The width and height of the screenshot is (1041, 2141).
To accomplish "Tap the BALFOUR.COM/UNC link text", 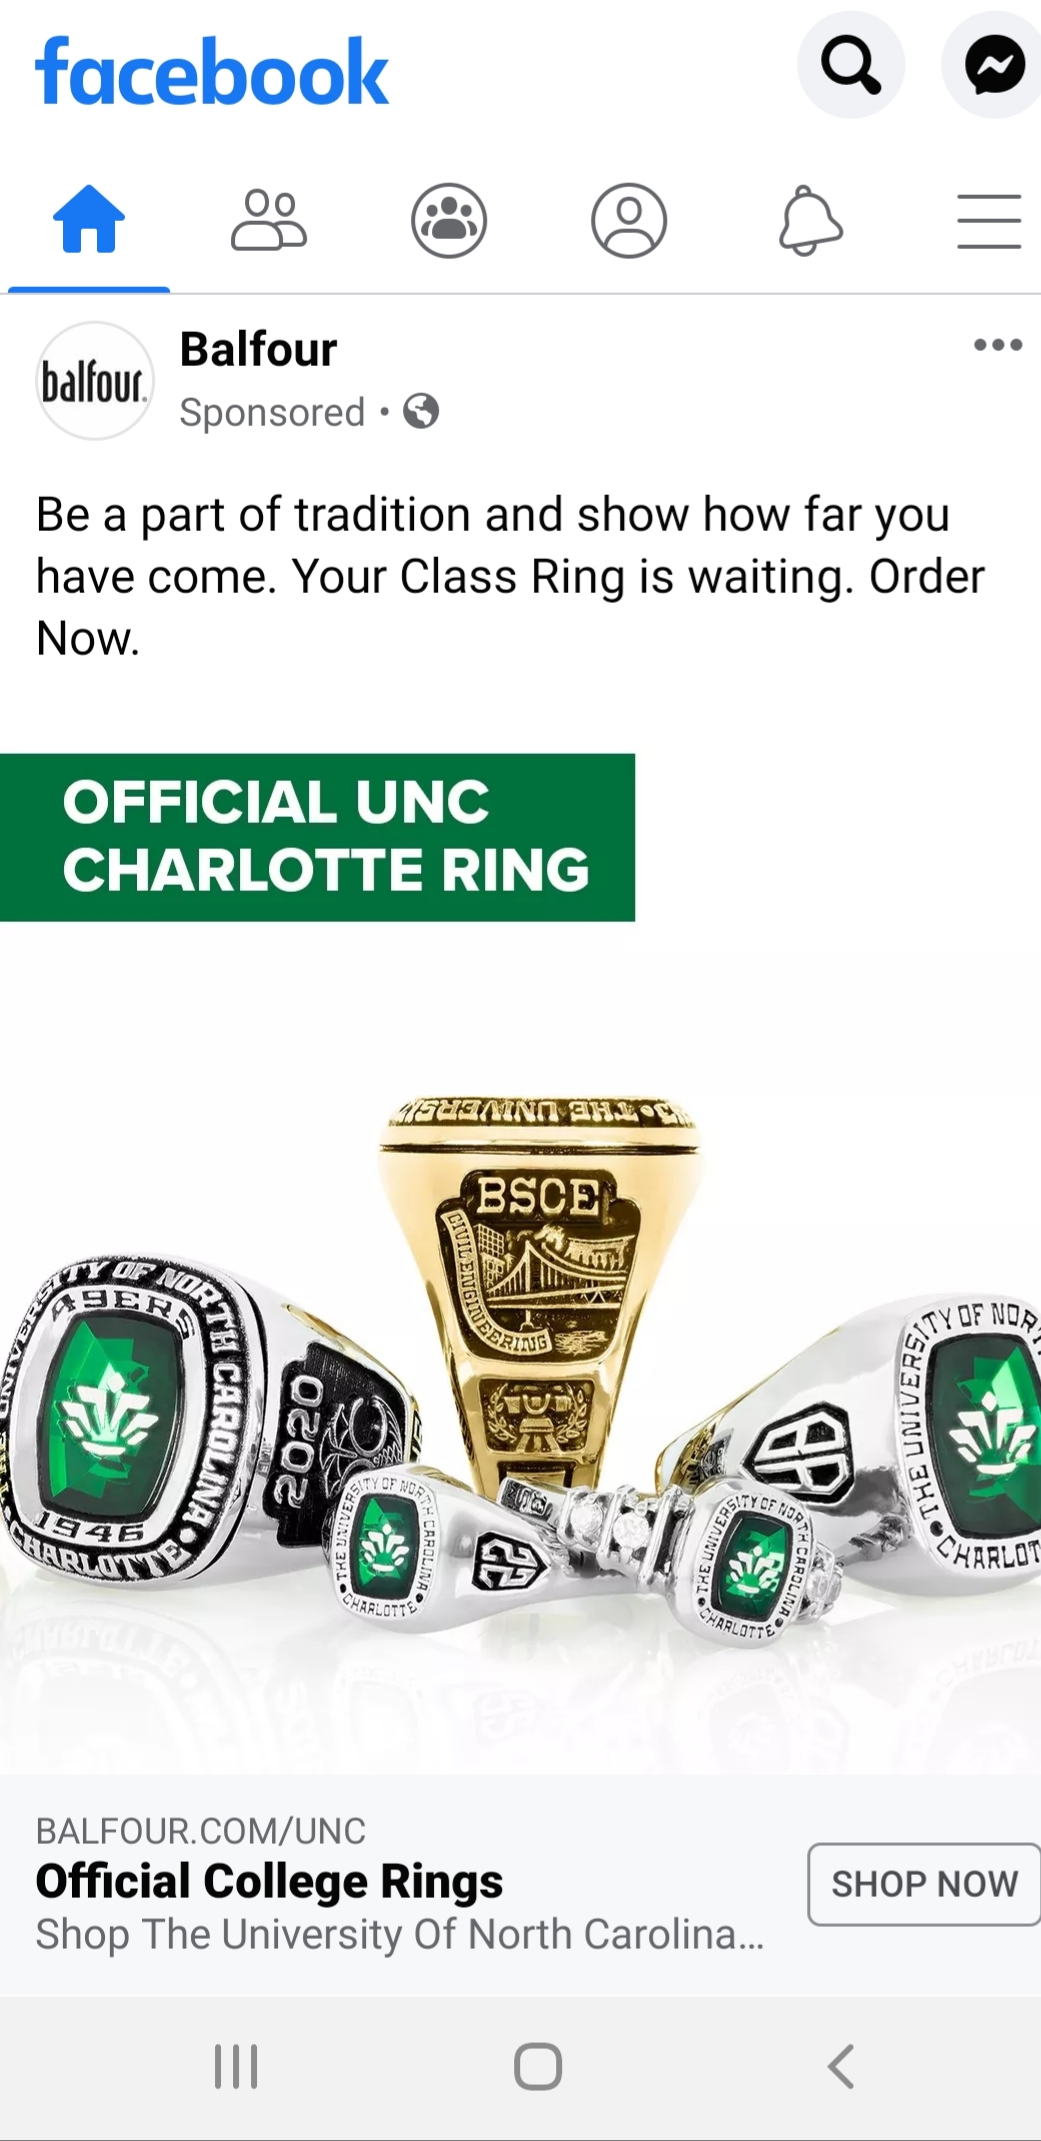I will pyautogui.click(x=201, y=1831).
